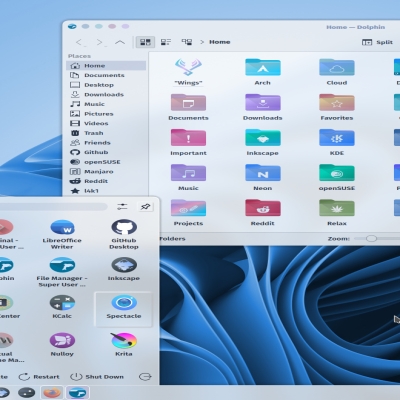Open openSUSE in Places sidebar

(106, 162)
